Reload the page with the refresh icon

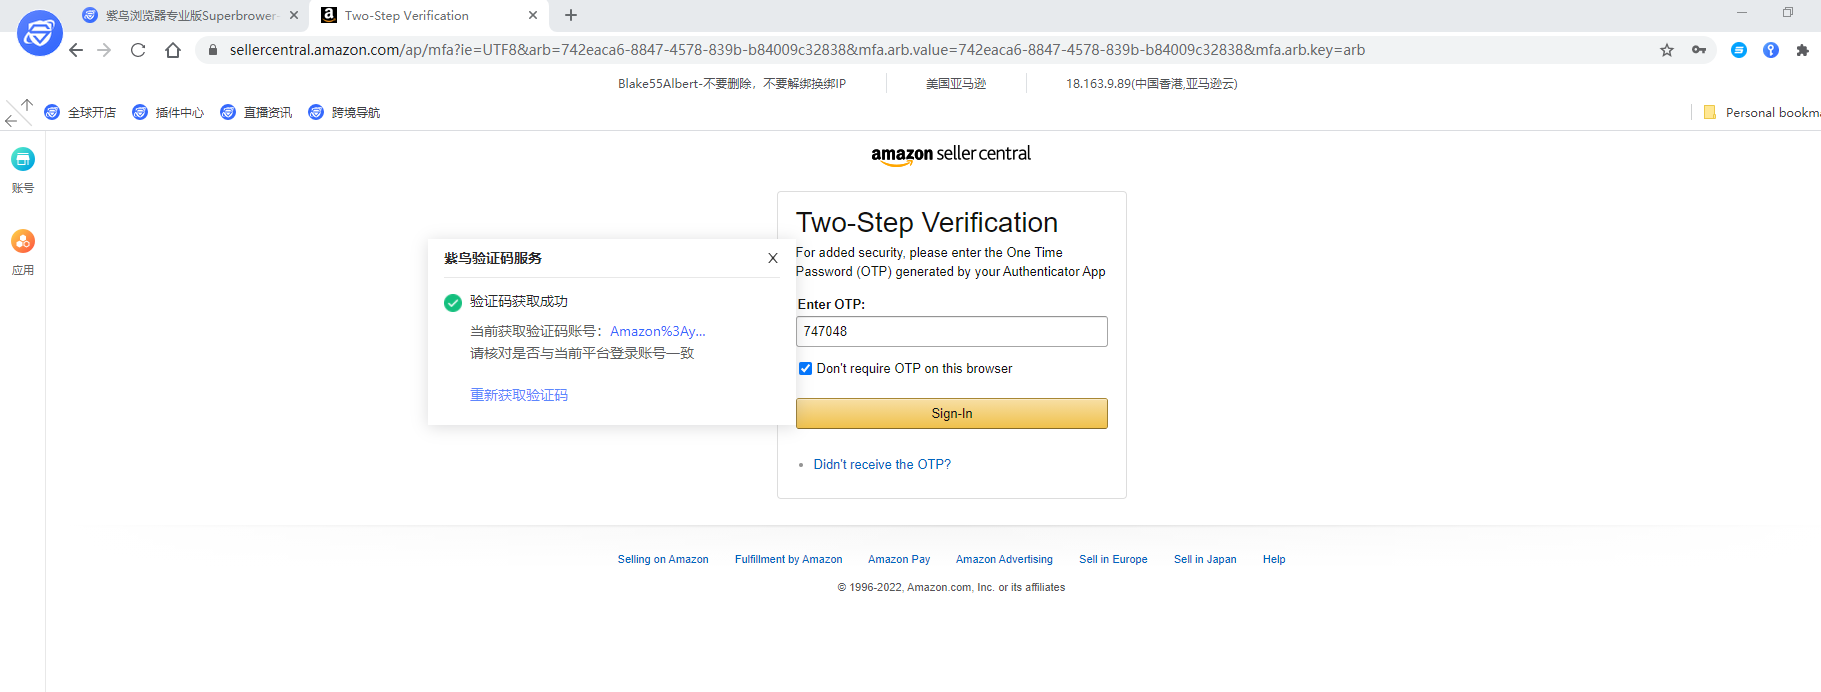point(138,50)
